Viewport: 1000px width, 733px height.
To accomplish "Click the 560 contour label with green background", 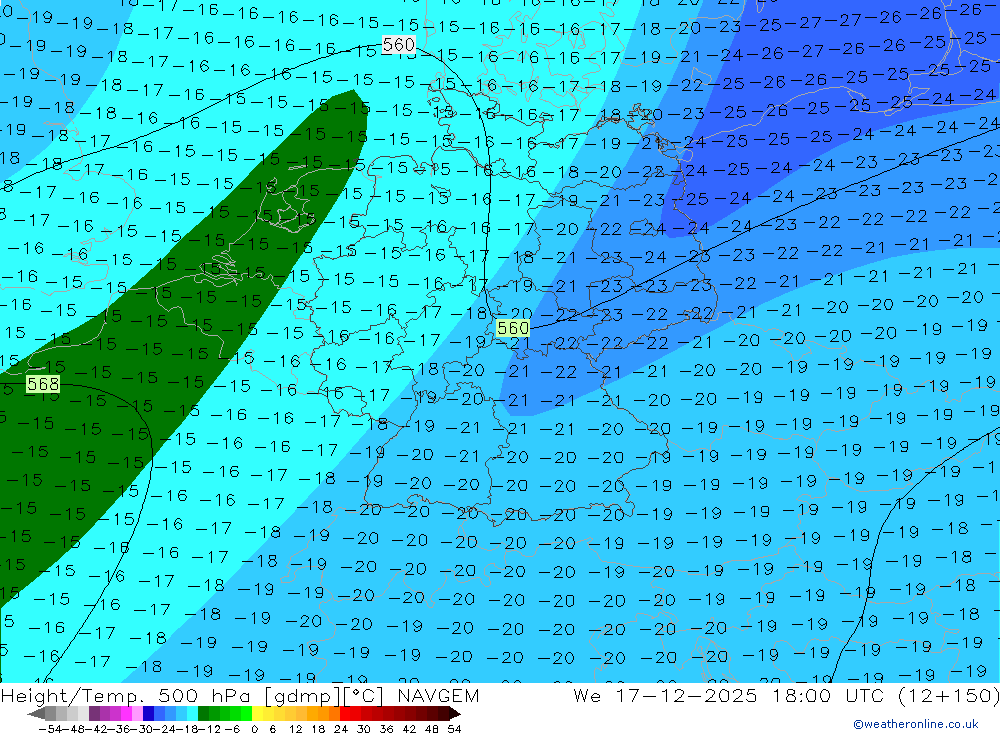I will (513, 329).
